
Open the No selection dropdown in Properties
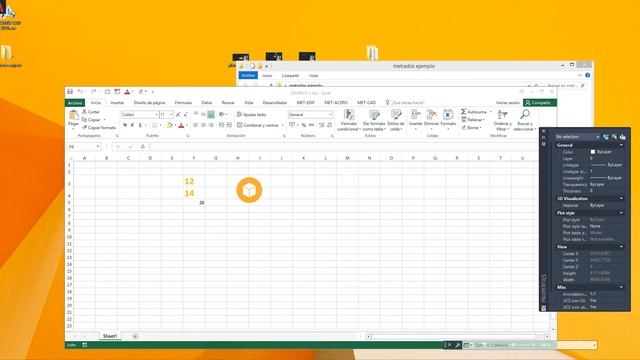(x=577, y=137)
